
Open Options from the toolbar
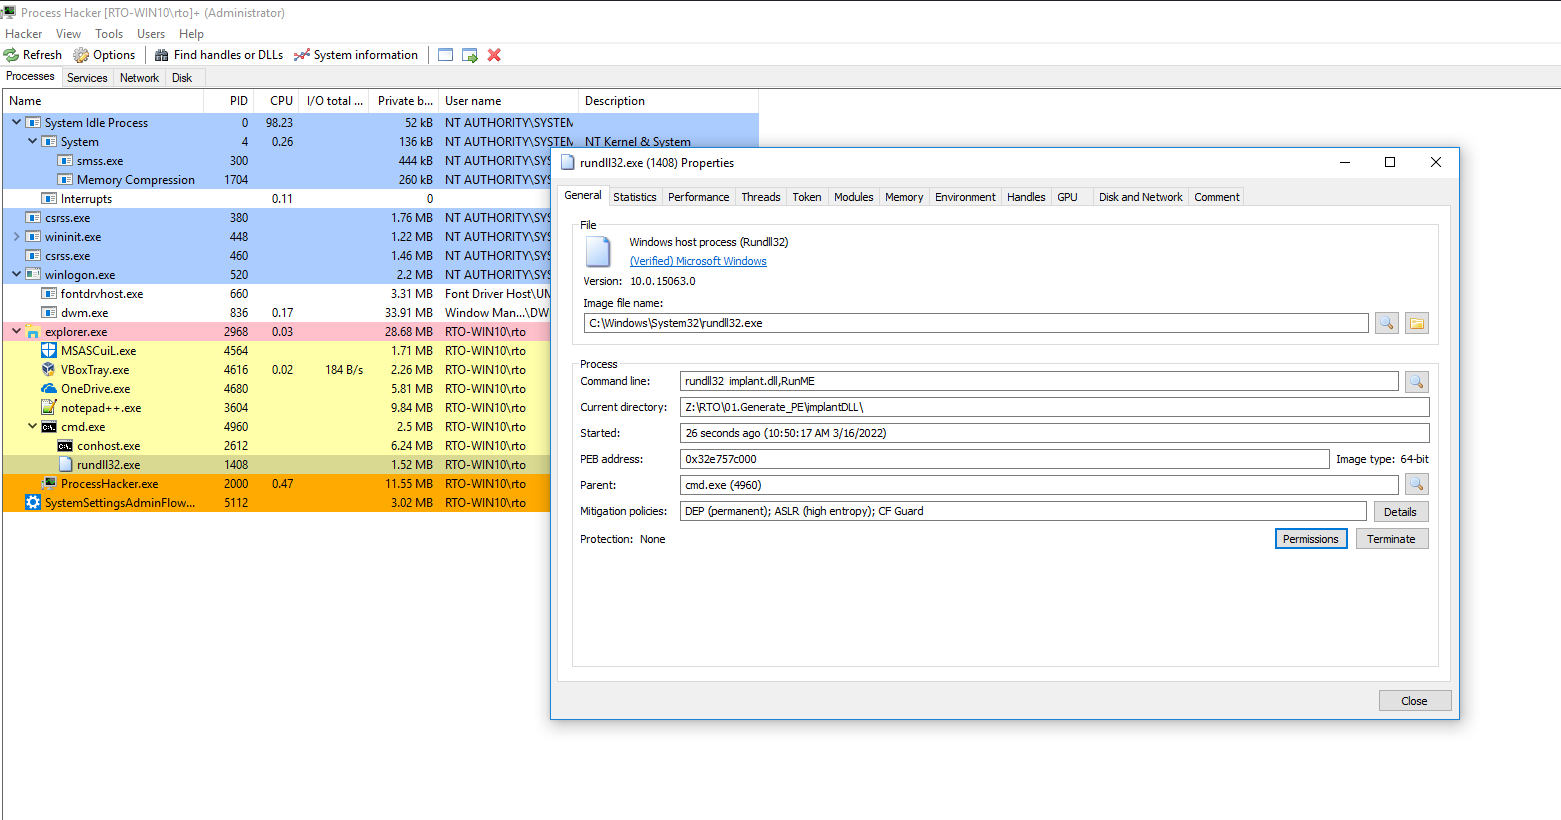pyautogui.click(x=104, y=55)
